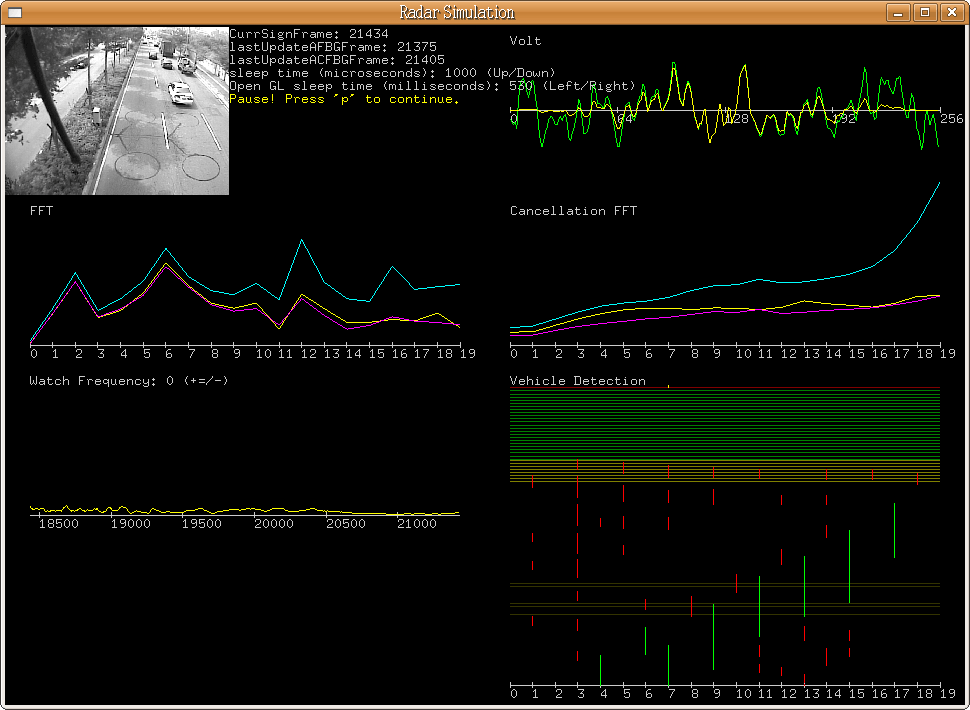
Task: Pick the 128 tick on Volt axis
Action: (x=737, y=119)
